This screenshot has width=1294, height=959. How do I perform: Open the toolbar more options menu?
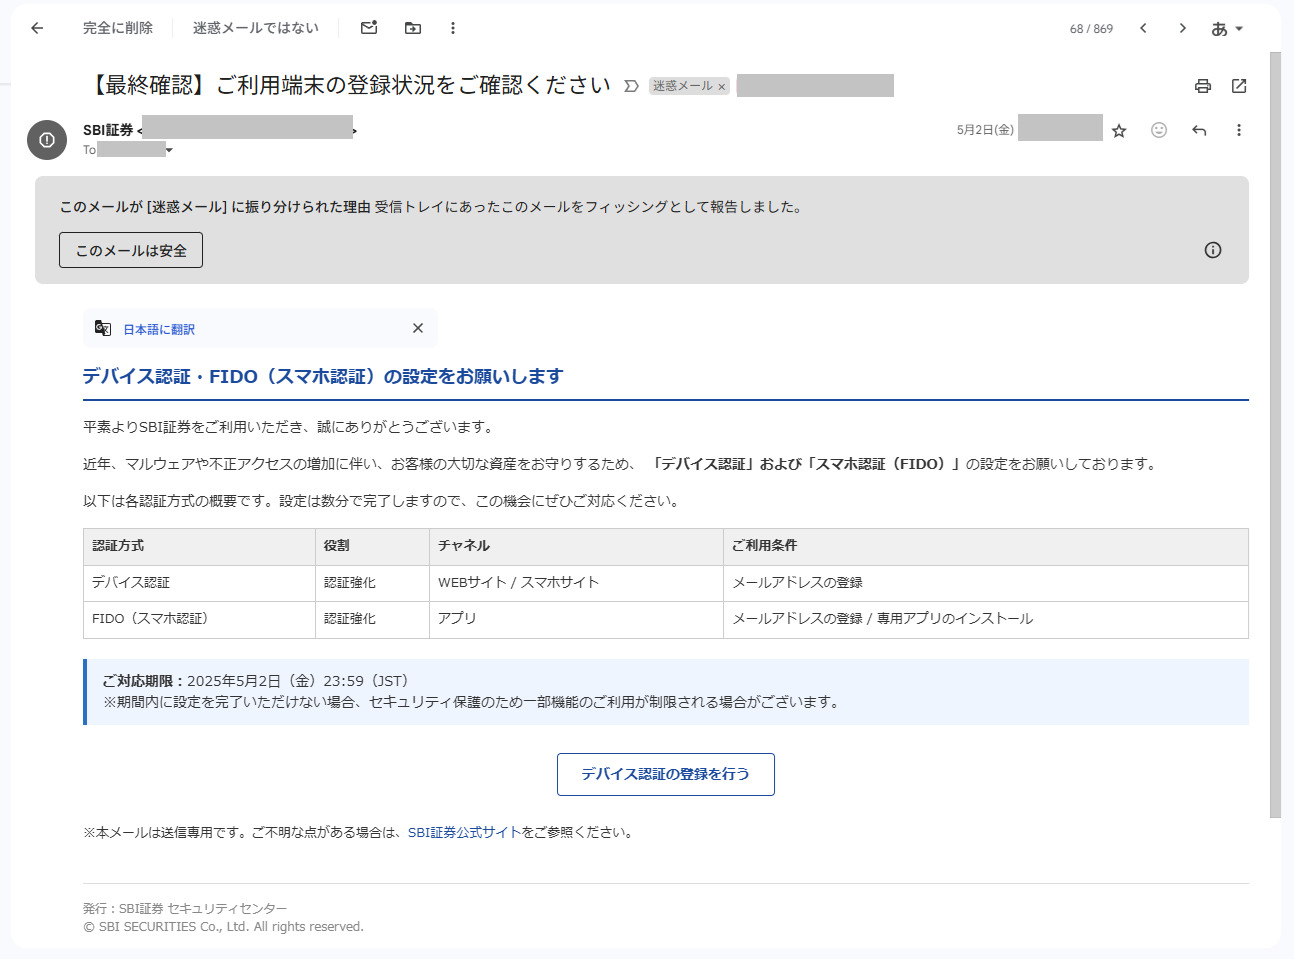coord(453,28)
